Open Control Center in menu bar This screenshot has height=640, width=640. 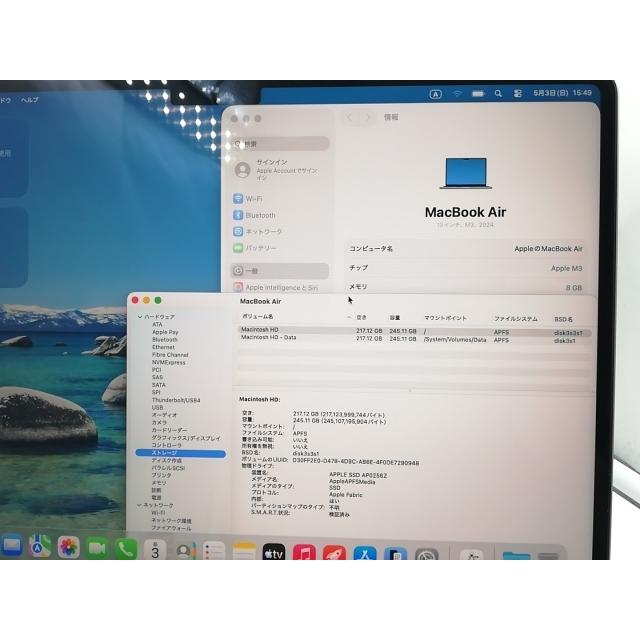[518, 93]
